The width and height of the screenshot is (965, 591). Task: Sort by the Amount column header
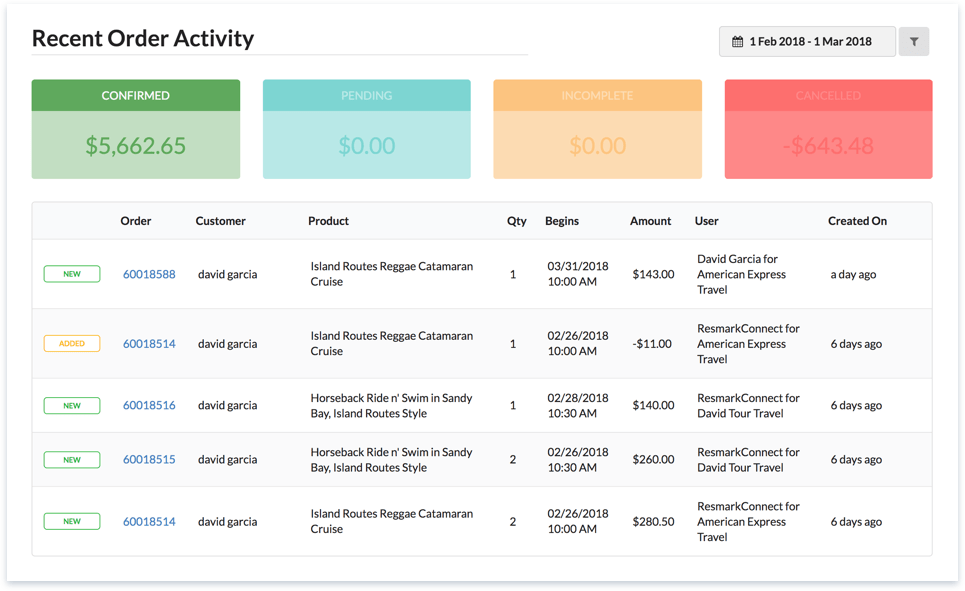(650, 221)
